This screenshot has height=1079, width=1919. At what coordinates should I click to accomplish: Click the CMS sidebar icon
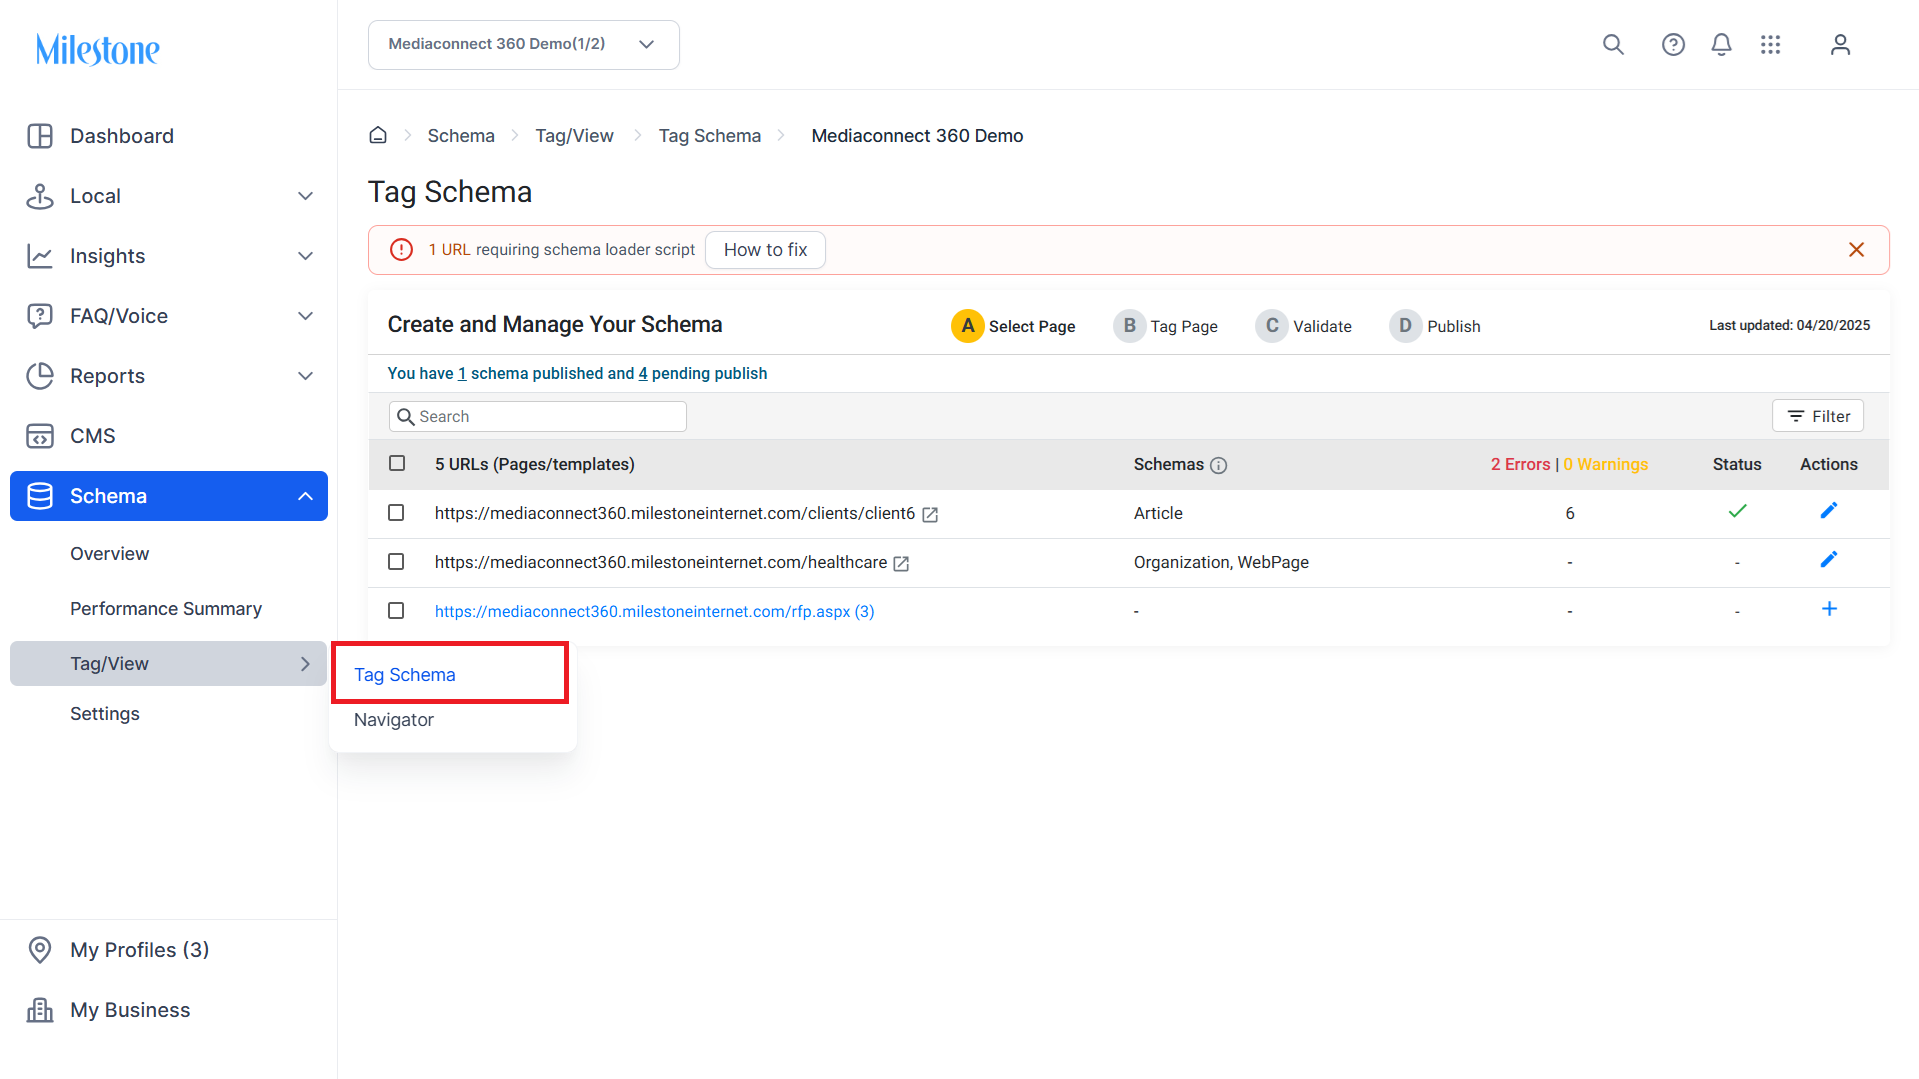[40, 436]
